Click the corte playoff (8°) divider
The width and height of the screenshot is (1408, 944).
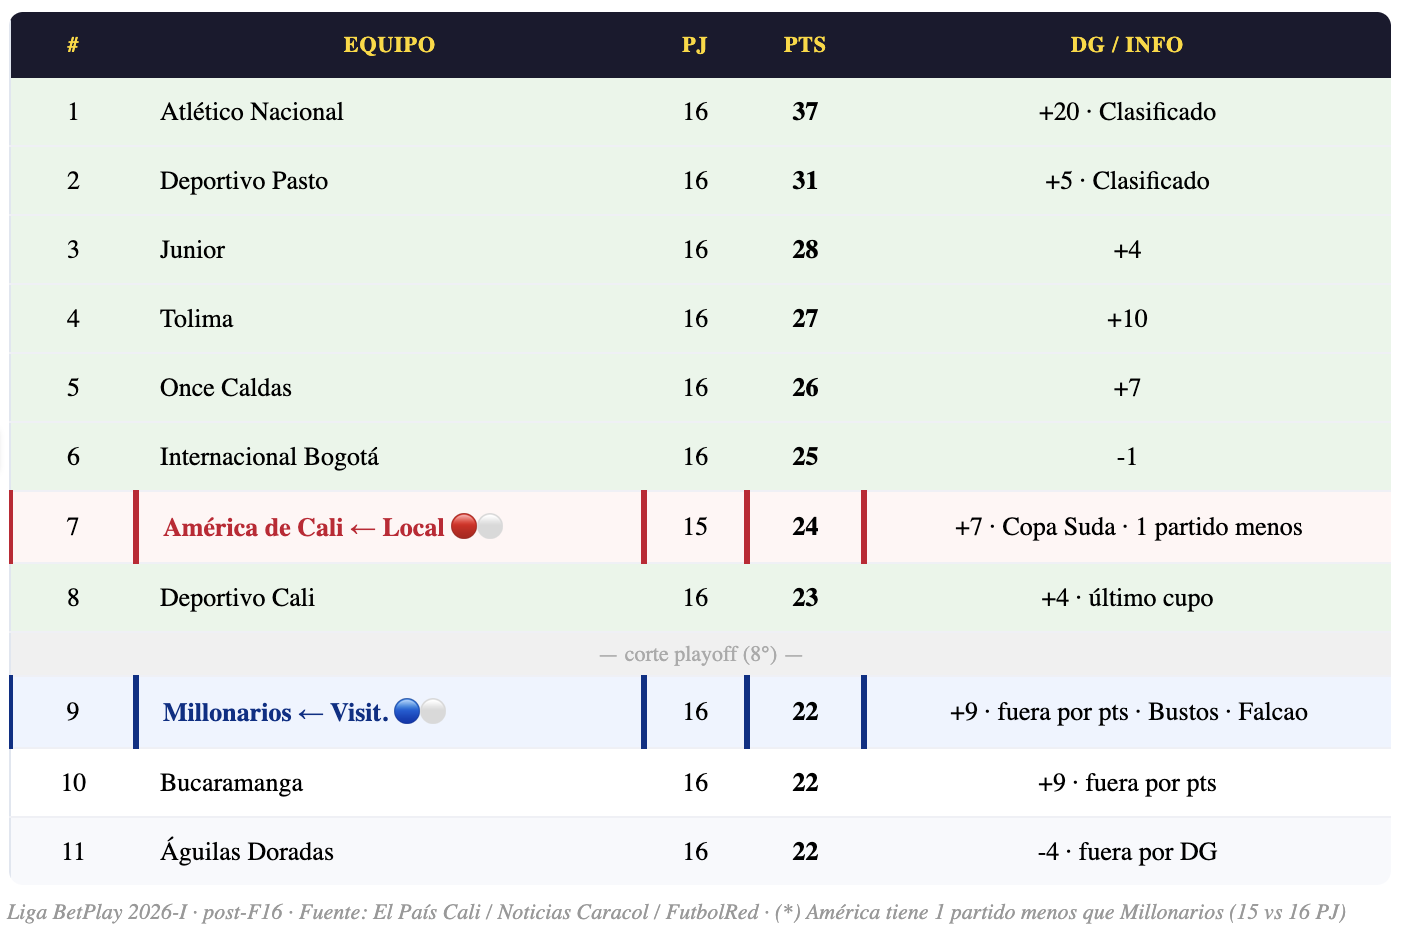pyautogui.click(x=700, y=654)
